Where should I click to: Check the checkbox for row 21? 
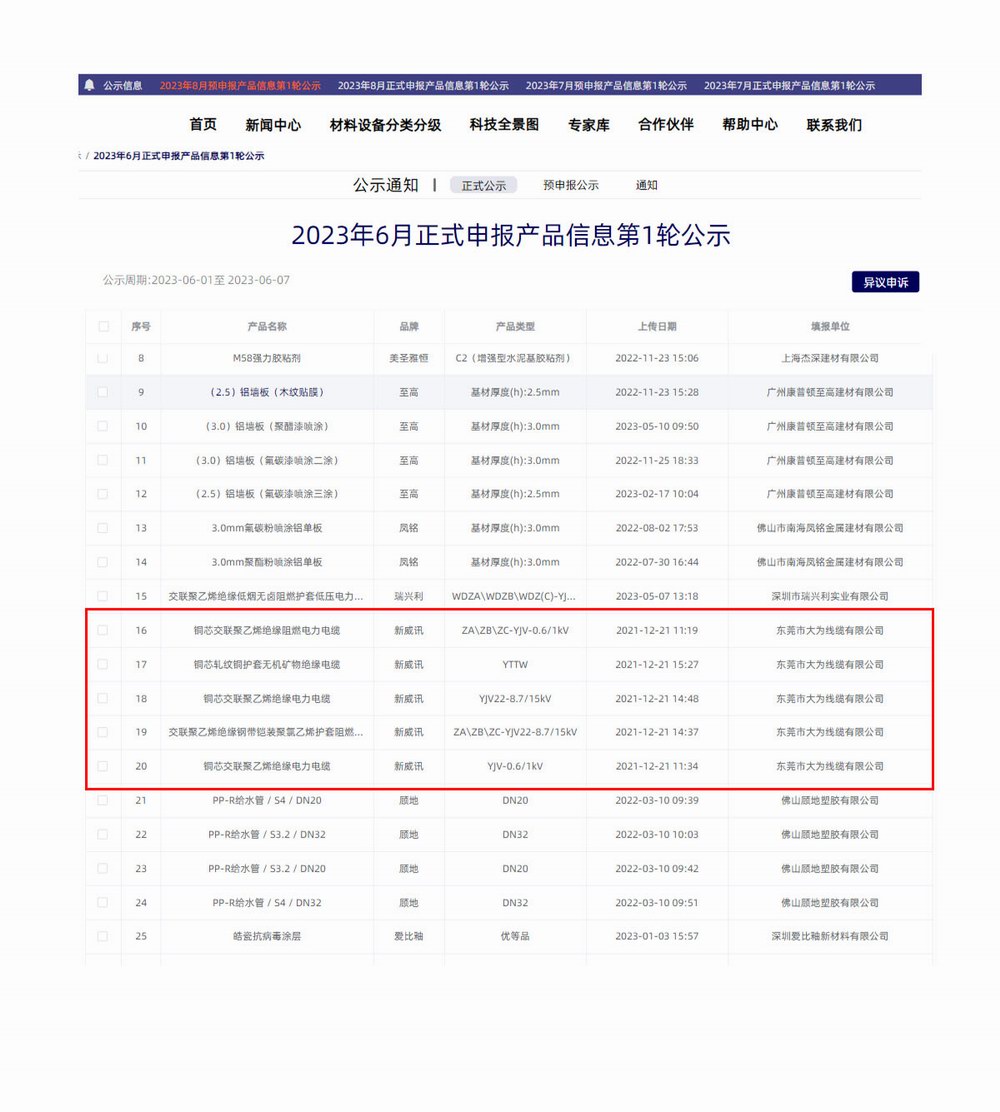[103, 800]
